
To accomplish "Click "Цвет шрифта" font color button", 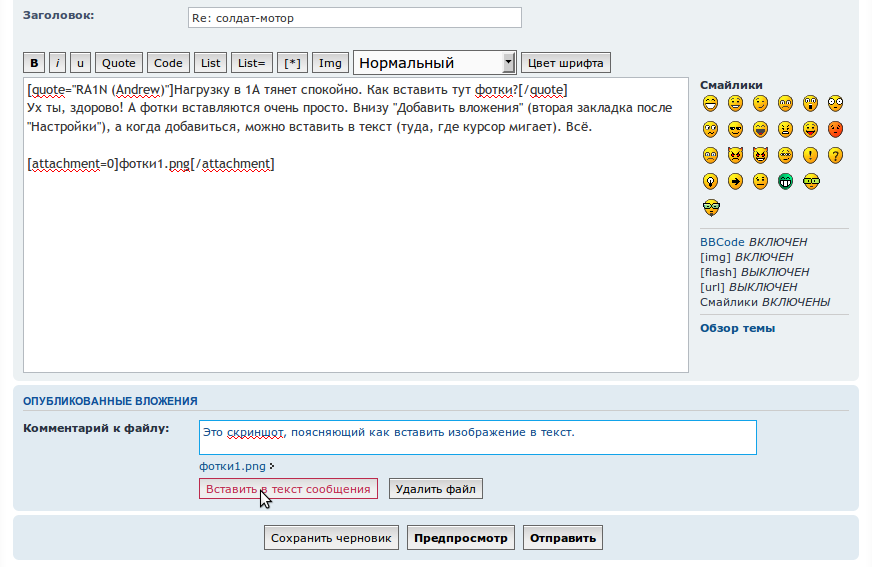I will pyautogui.click(x=565, y=63).
